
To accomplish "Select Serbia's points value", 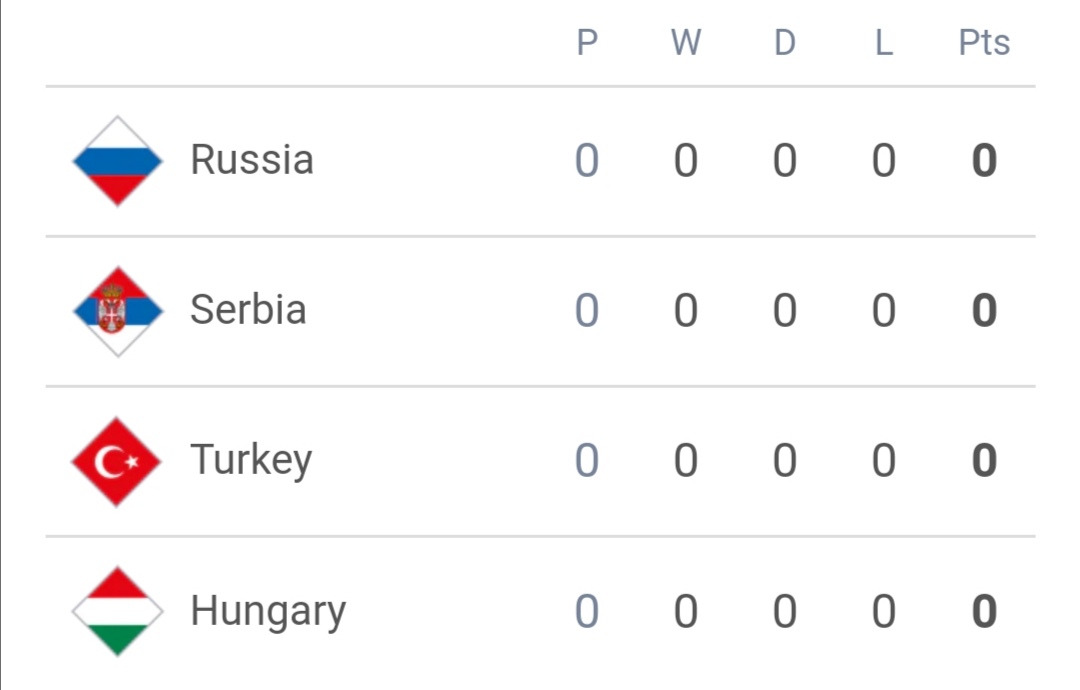I will pos(984,311).
